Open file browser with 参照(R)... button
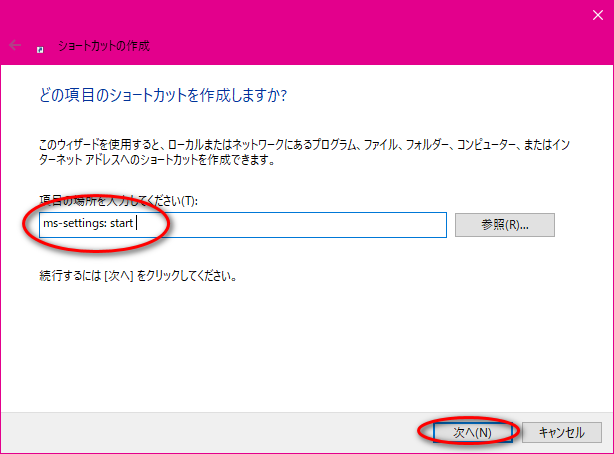 (x=504, y=224)
